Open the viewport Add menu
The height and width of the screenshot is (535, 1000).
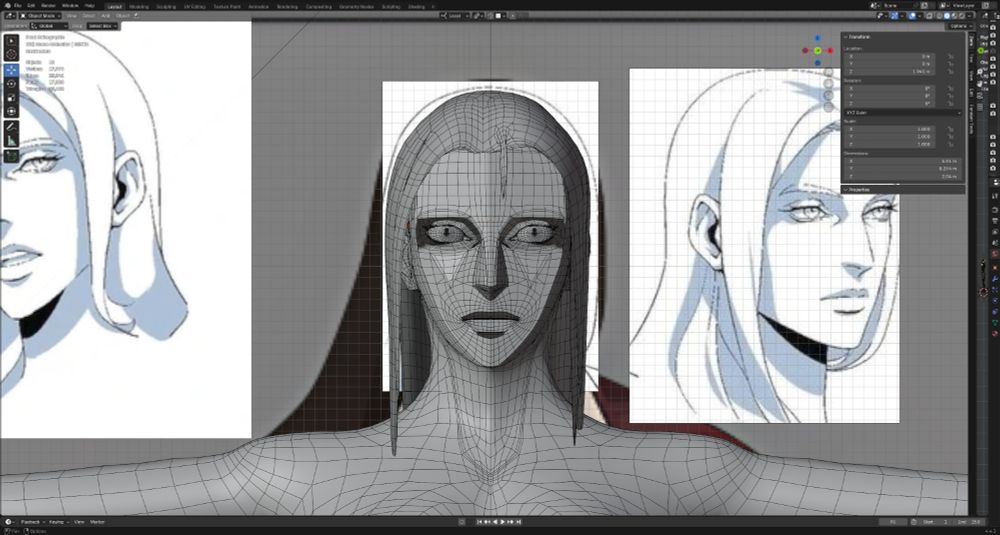click(x=105, y=15)
